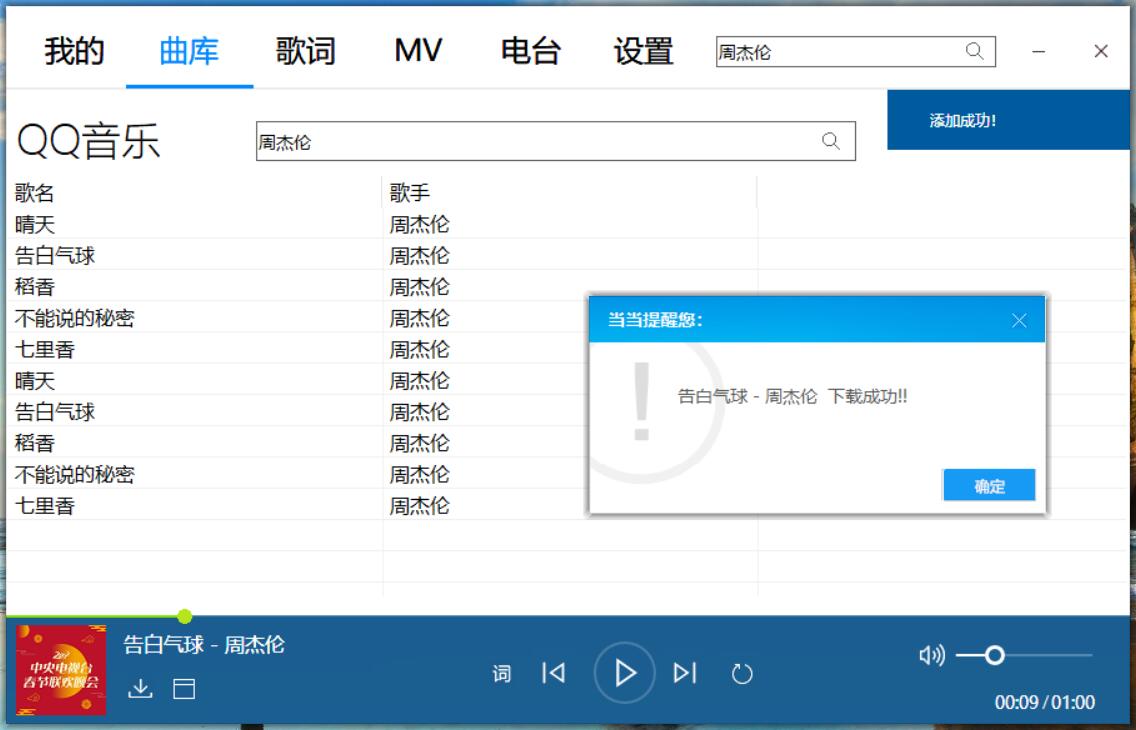Open the 设置 tab

pos(643,51)
